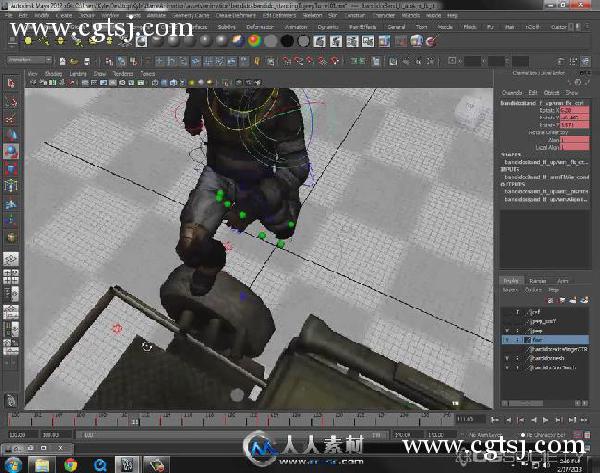Open the Create menu
600x473 pixels.
64,16
